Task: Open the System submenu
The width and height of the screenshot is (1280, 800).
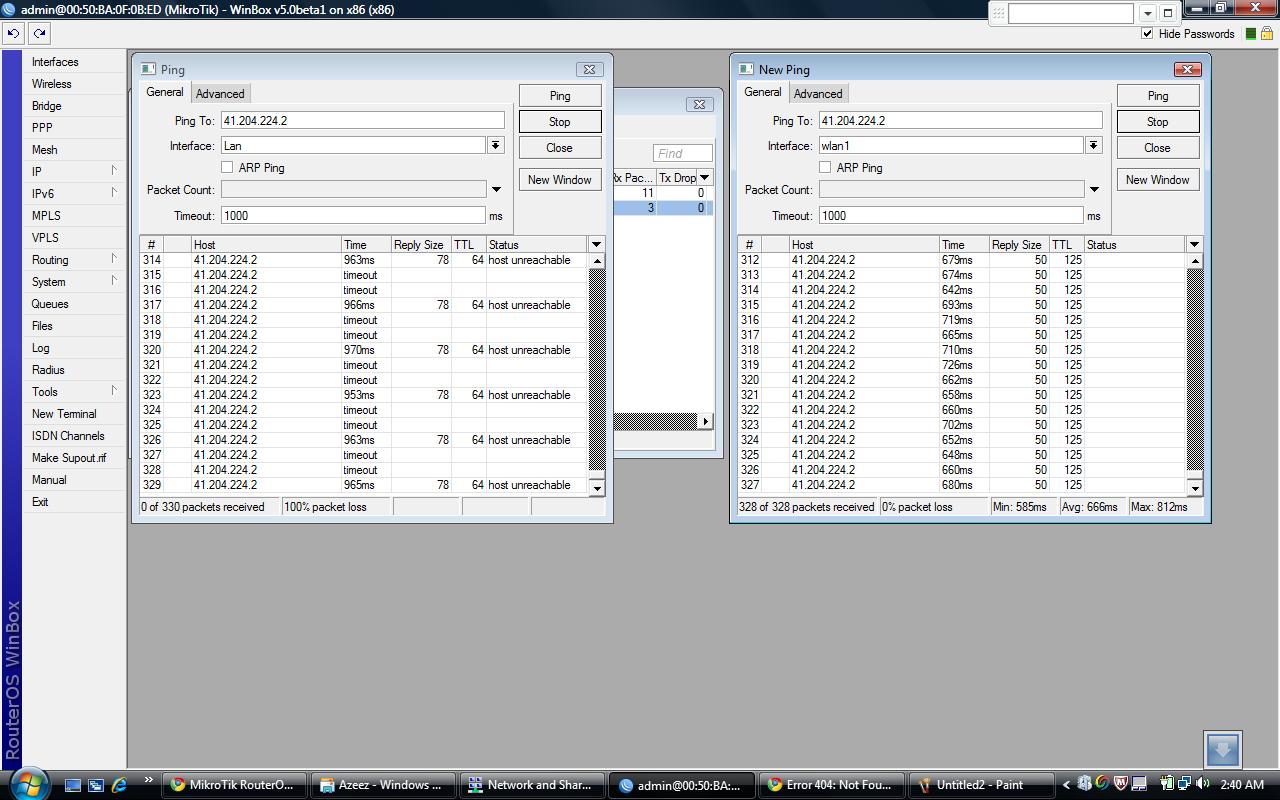Action: coord(74,282)
